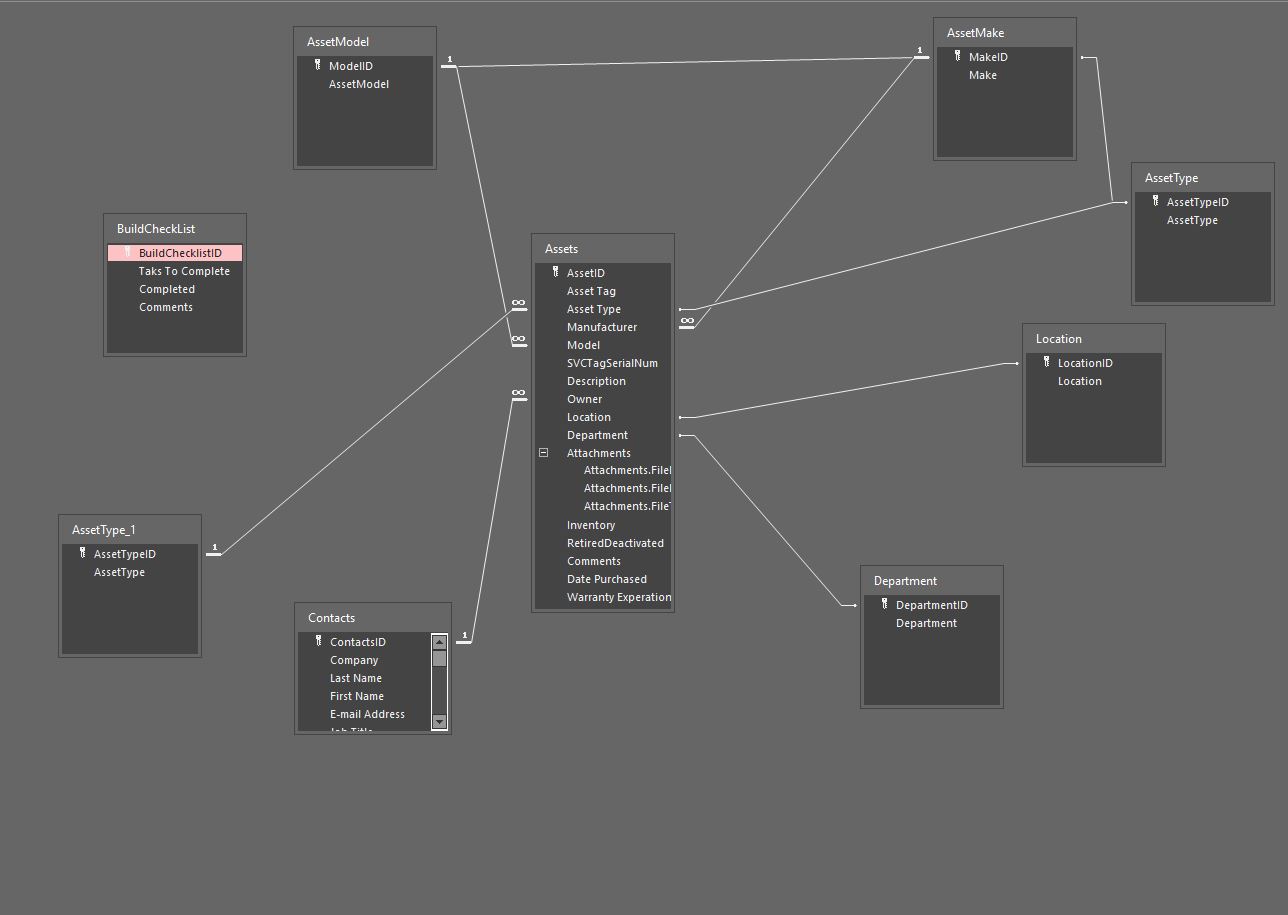Select the AssetType table title near AssetMake
The width and height of the screenshot is (1288, 915).
tap(1171, 178)
